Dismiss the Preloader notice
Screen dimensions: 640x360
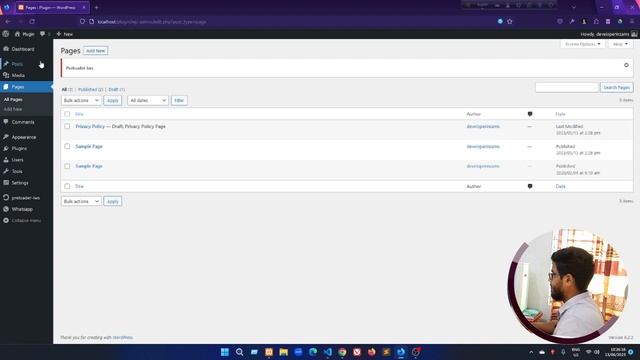coord(626,65)
